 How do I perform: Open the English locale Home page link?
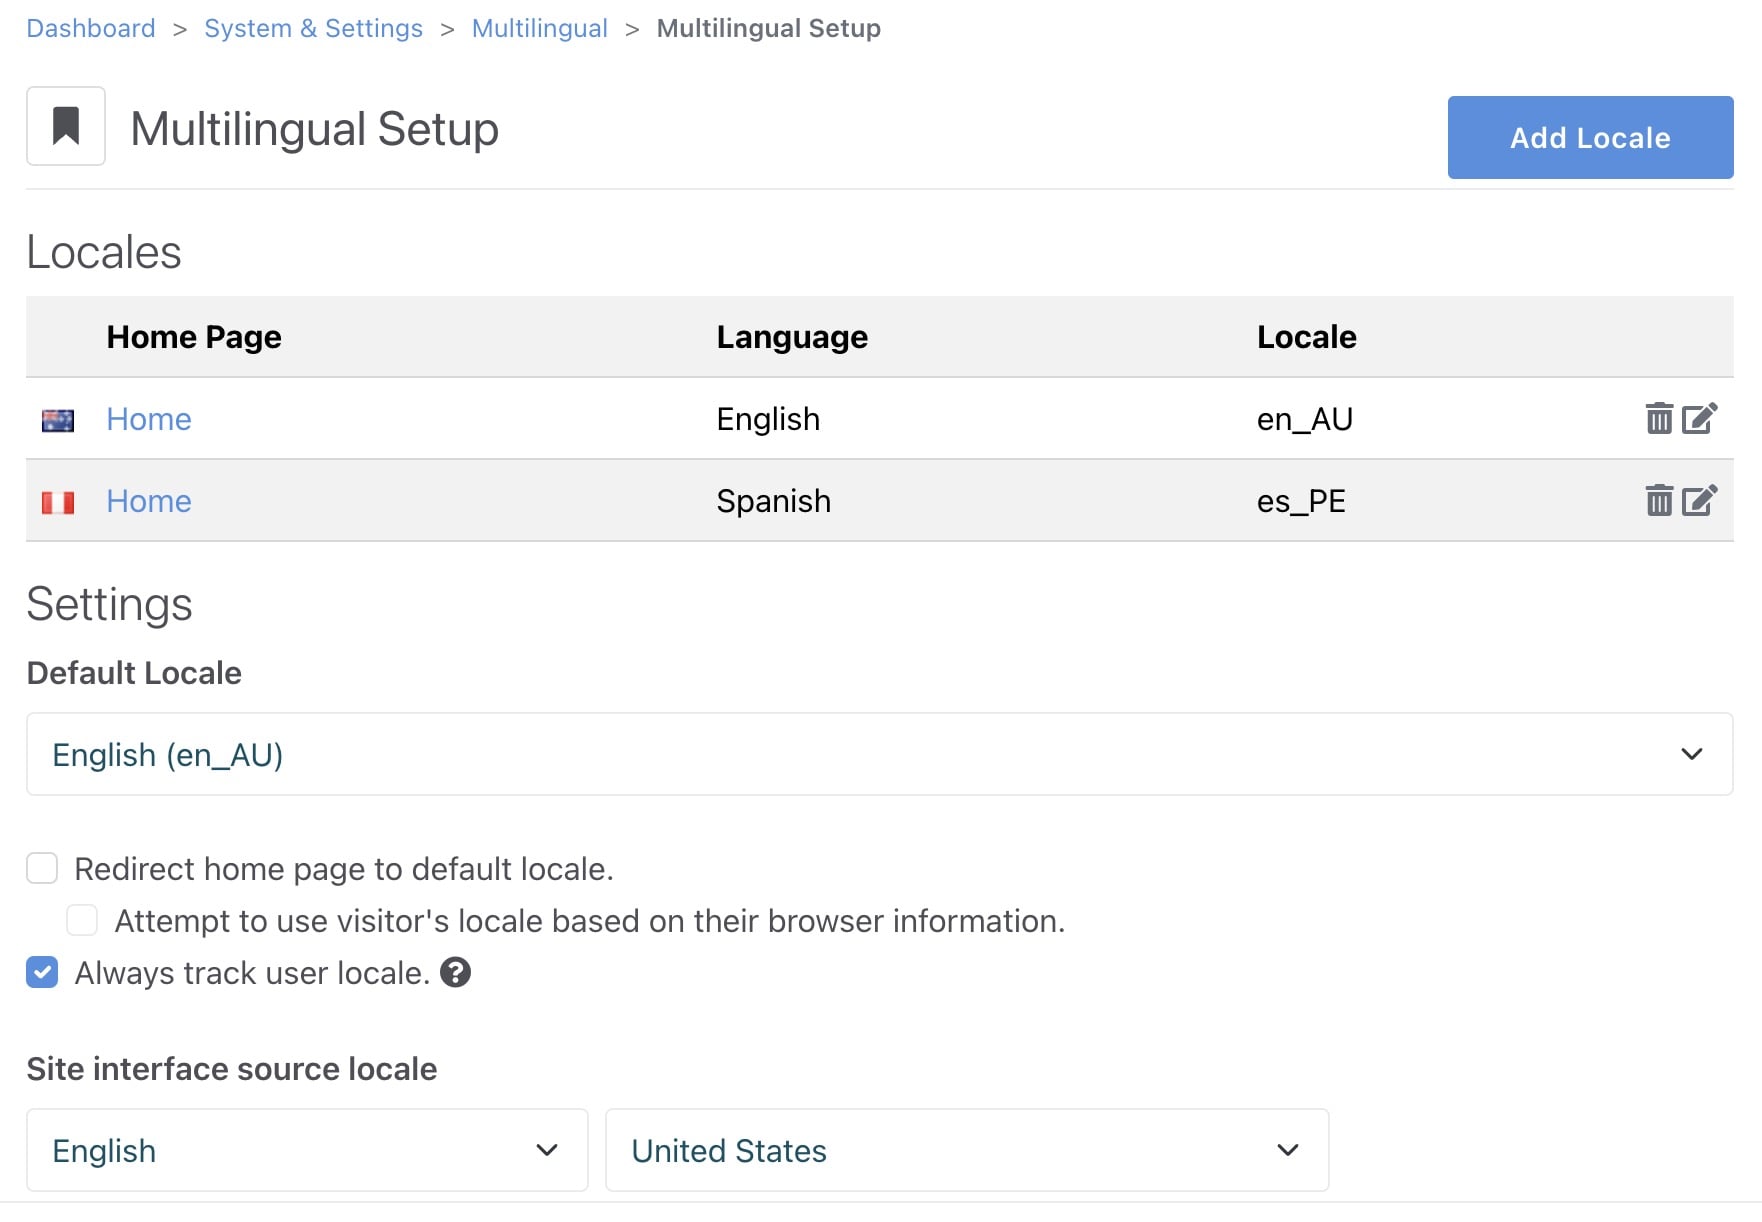[149, 419]
